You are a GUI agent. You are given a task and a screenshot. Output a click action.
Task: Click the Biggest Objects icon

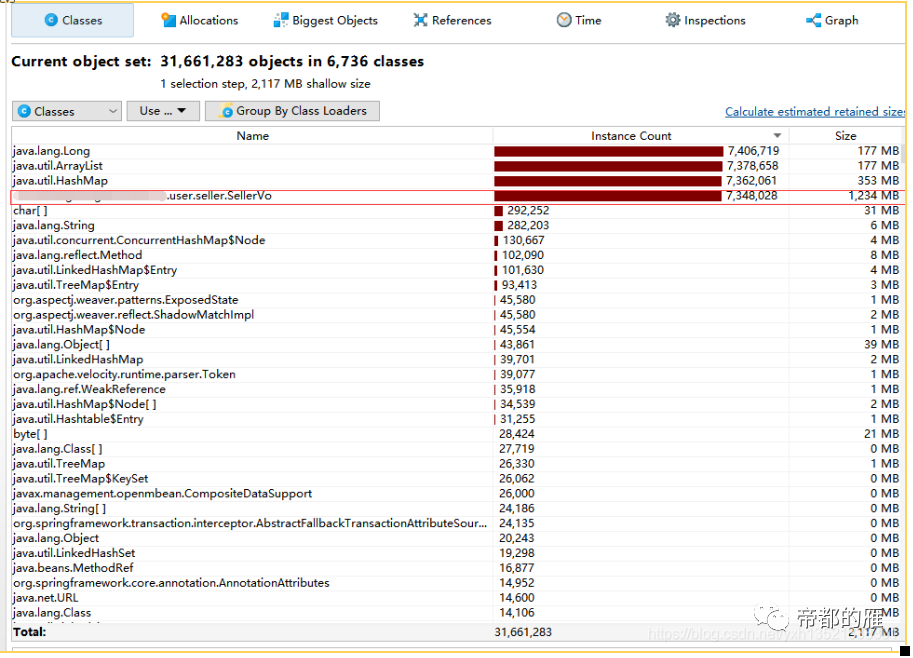[281, 20]
